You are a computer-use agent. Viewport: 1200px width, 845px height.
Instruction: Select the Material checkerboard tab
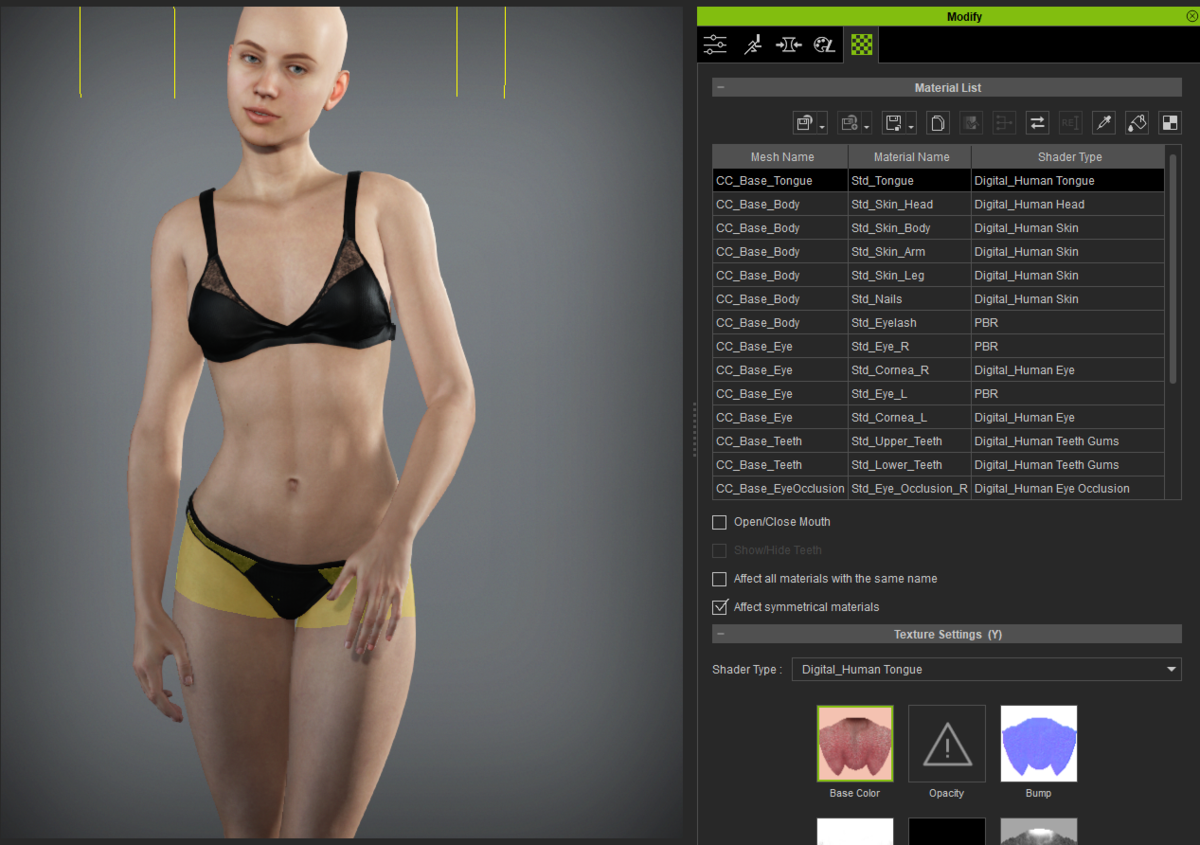tap(861, 44)
